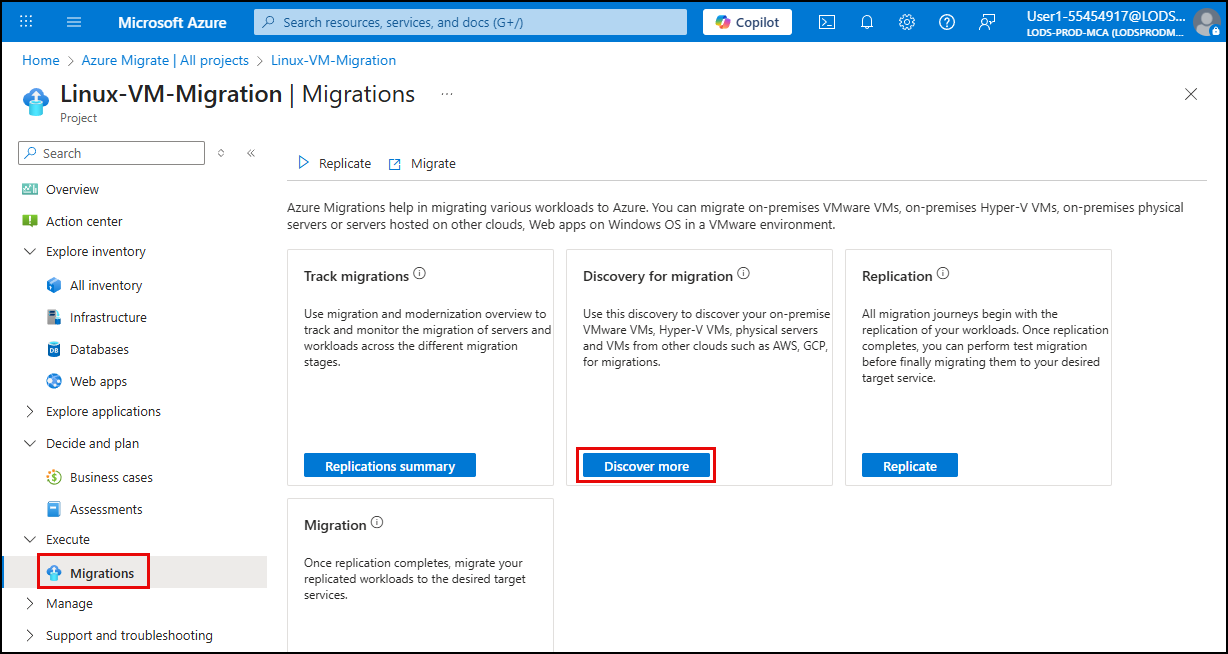
Task: Click the global search resources field
Action: (470, 22)
